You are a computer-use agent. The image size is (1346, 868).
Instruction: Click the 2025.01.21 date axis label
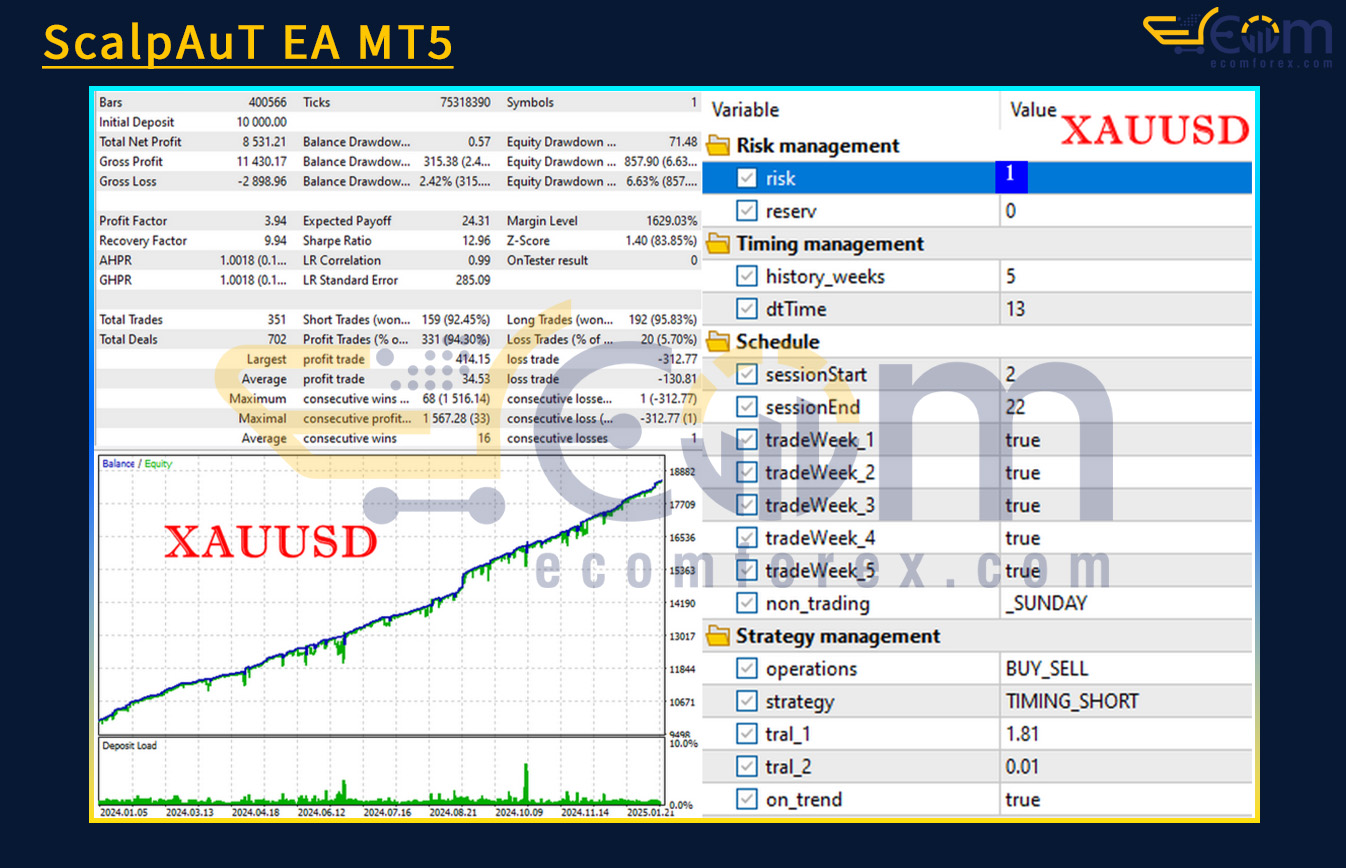pos(651,813)
